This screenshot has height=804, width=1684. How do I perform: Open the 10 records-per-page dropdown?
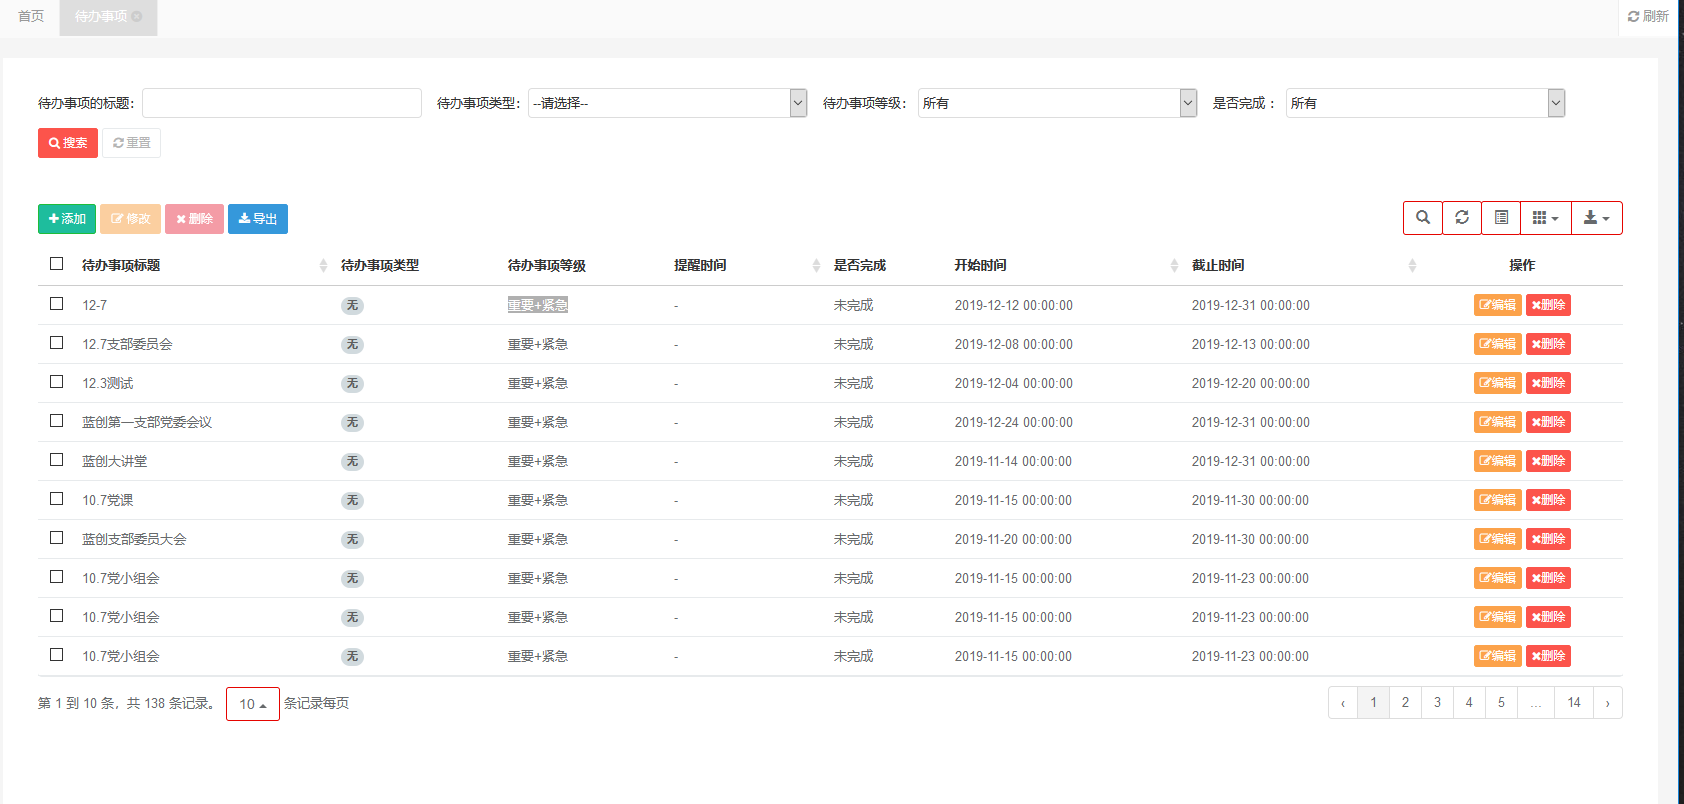(253, 704)
